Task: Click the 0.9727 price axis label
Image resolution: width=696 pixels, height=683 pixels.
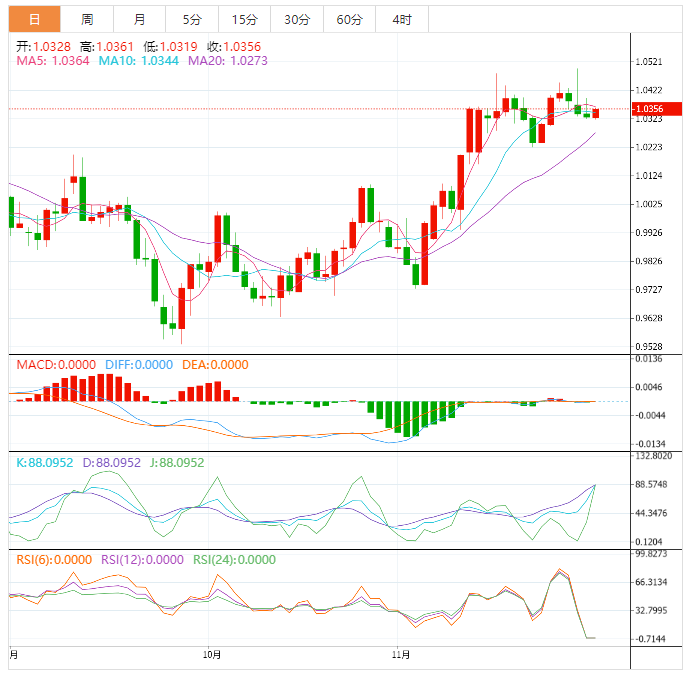Action: point(649,289)
